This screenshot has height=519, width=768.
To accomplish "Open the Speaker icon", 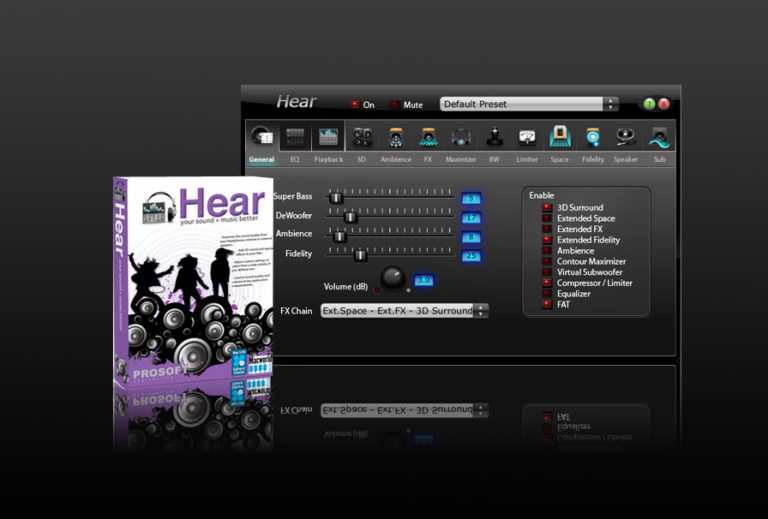I will coord(625,137).
